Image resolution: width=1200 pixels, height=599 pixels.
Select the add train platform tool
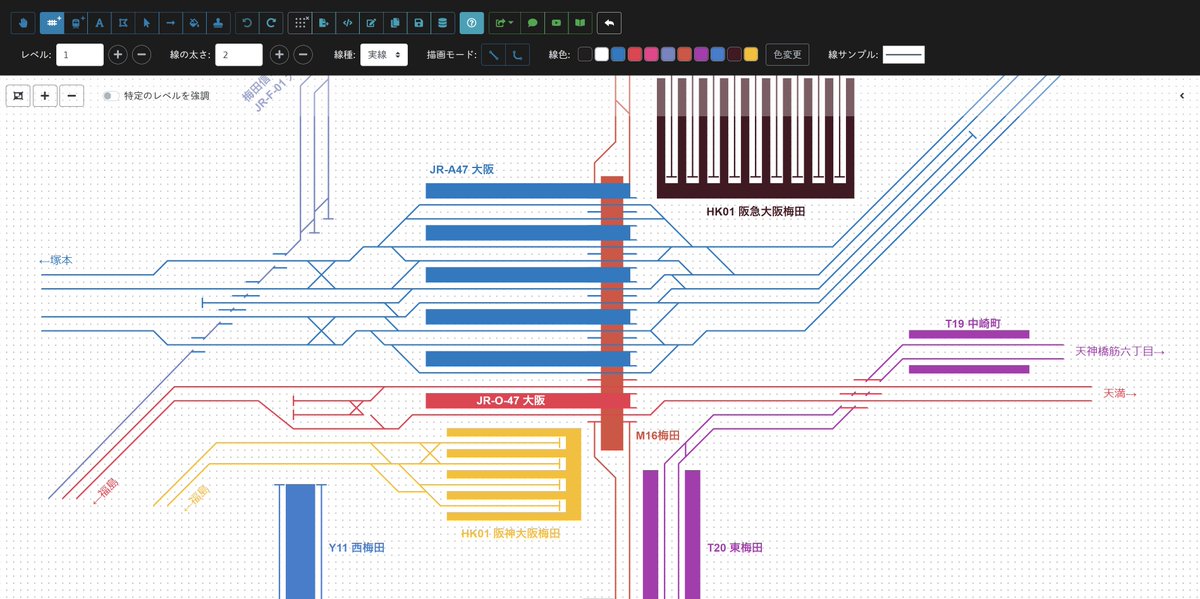pyautogui.click(x=76, y=22)
